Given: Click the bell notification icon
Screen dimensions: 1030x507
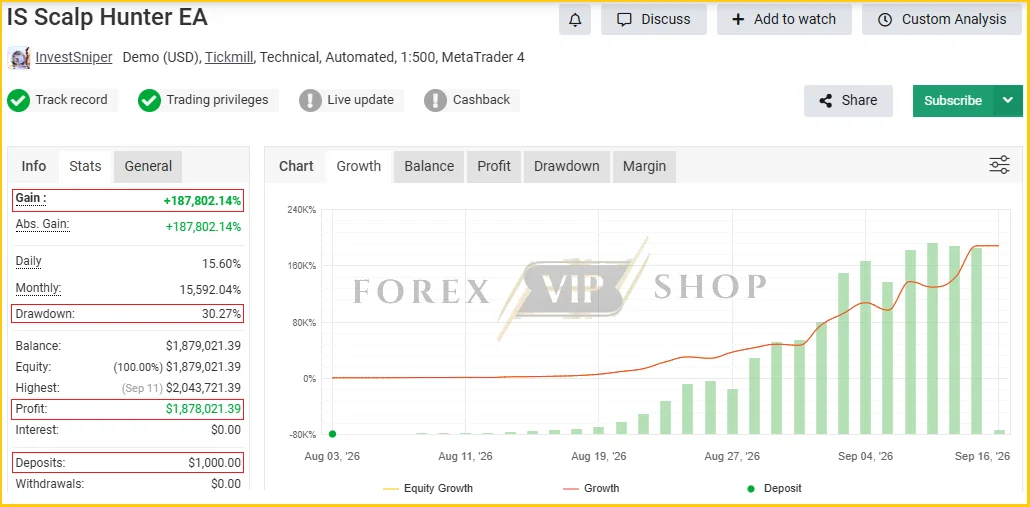Looking at the screenshot, I should click(575, 20).
